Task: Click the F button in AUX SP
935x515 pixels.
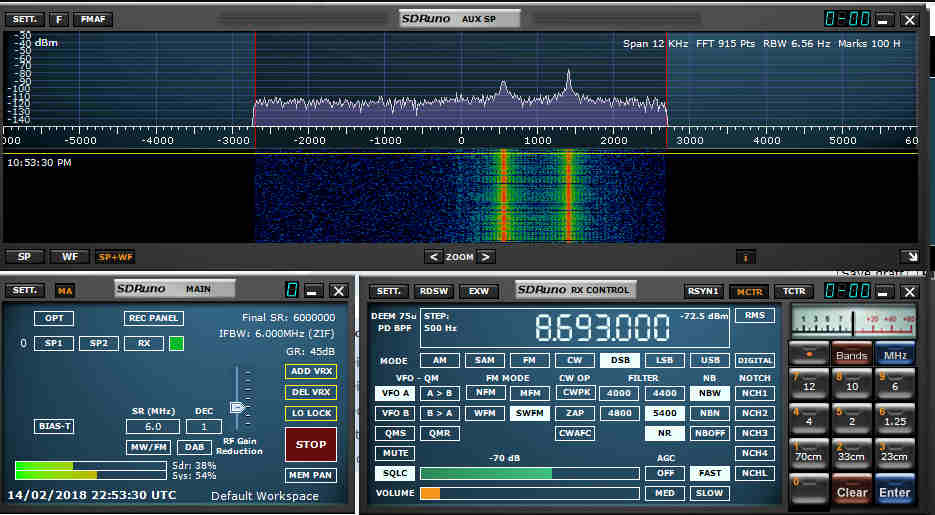Action: (x=58, y=19)
